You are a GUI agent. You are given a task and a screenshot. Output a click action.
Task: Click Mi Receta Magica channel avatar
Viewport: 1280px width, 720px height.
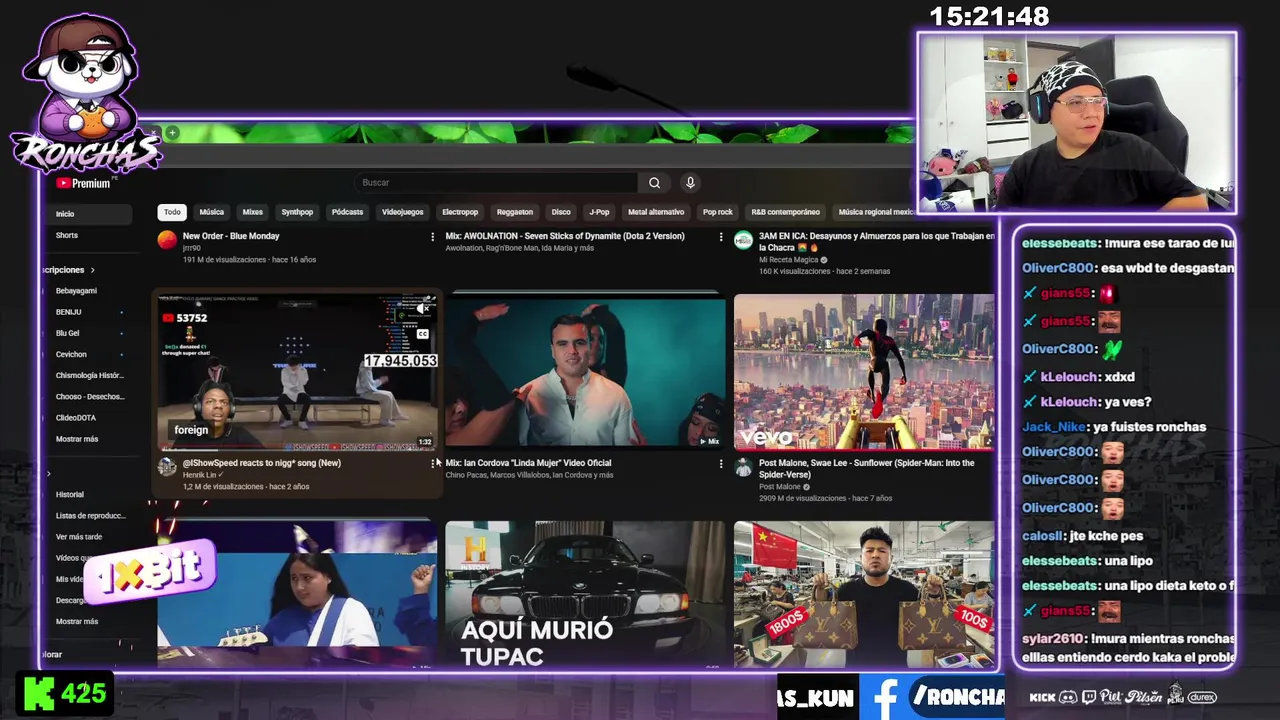(x=743, y=240)
